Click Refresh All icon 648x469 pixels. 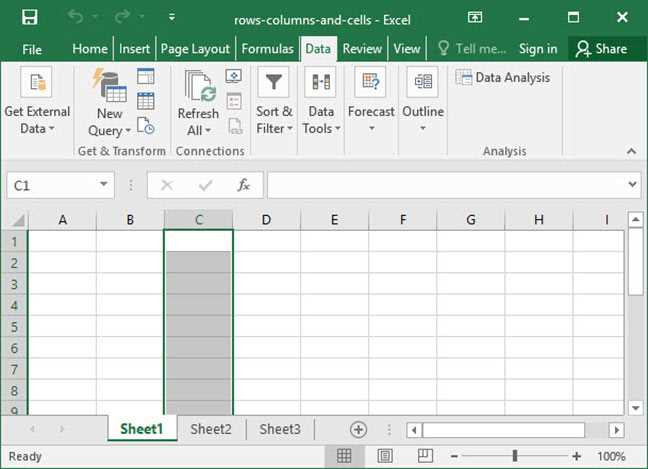pos(200,86)
